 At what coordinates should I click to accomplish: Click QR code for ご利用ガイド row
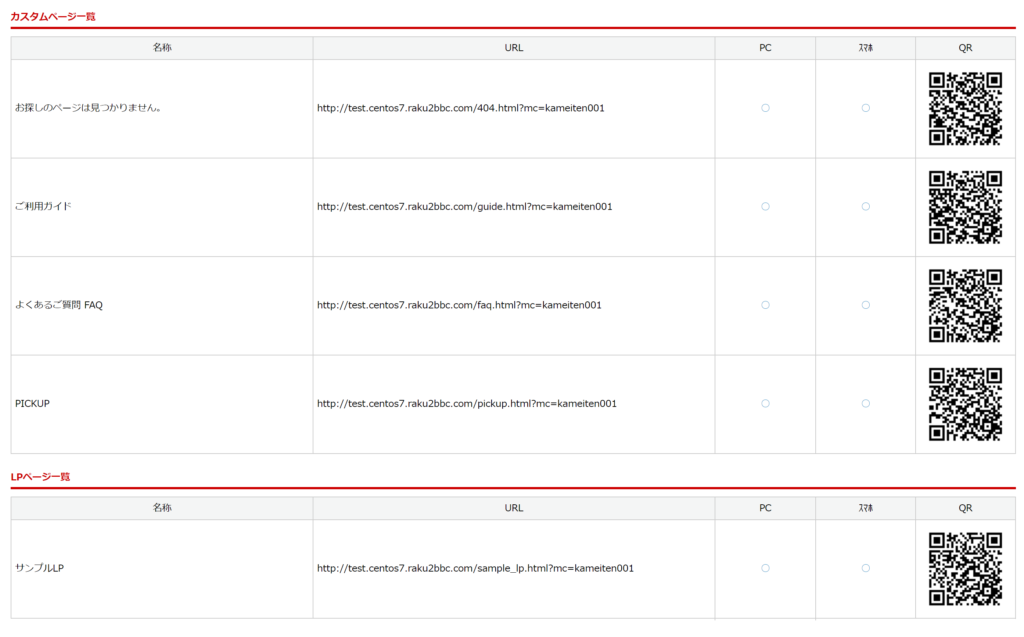point(965,207)
